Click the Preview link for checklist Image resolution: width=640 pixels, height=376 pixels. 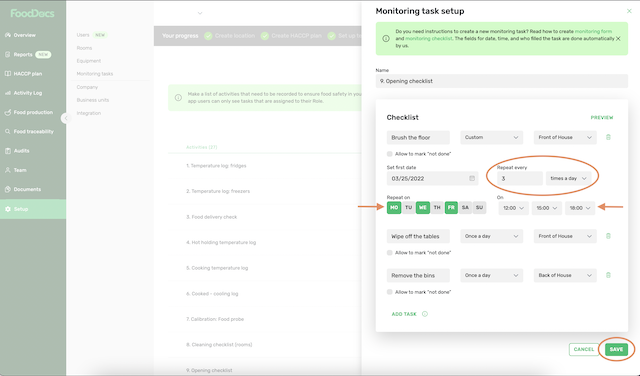(602, 118)
